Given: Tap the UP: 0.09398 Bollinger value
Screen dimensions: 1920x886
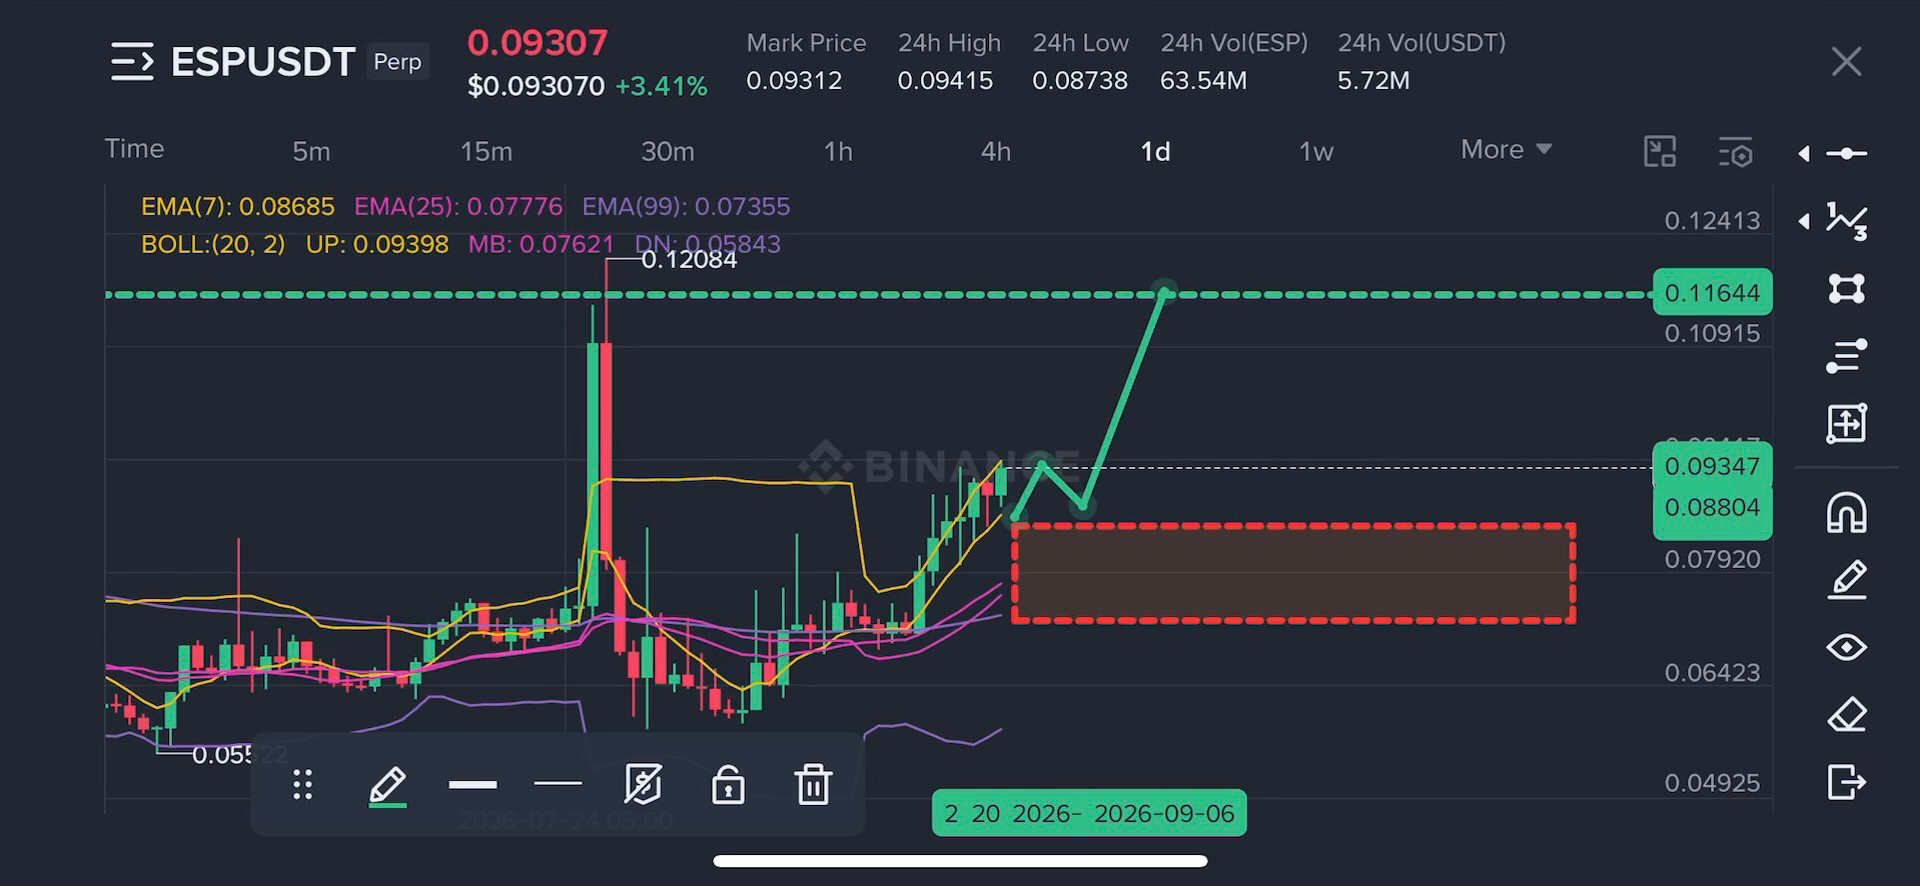Looking at the screenshot, I should pyautogui.click(x=377, y=244).
